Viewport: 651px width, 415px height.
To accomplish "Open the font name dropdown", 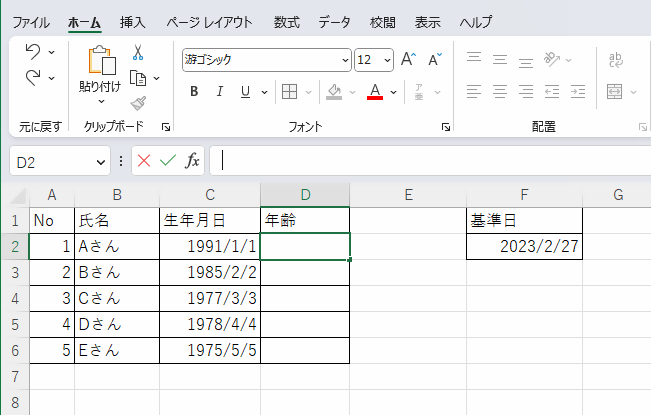I will point(346,60).
